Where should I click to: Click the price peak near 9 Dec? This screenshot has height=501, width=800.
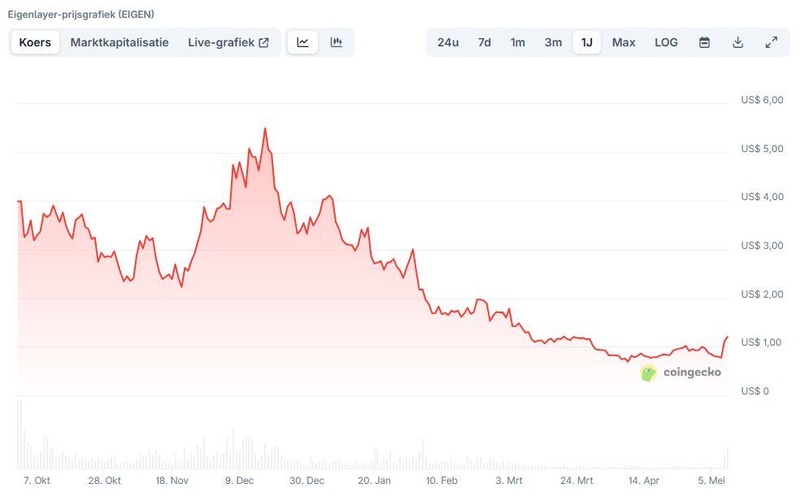(x=265, y=129)
